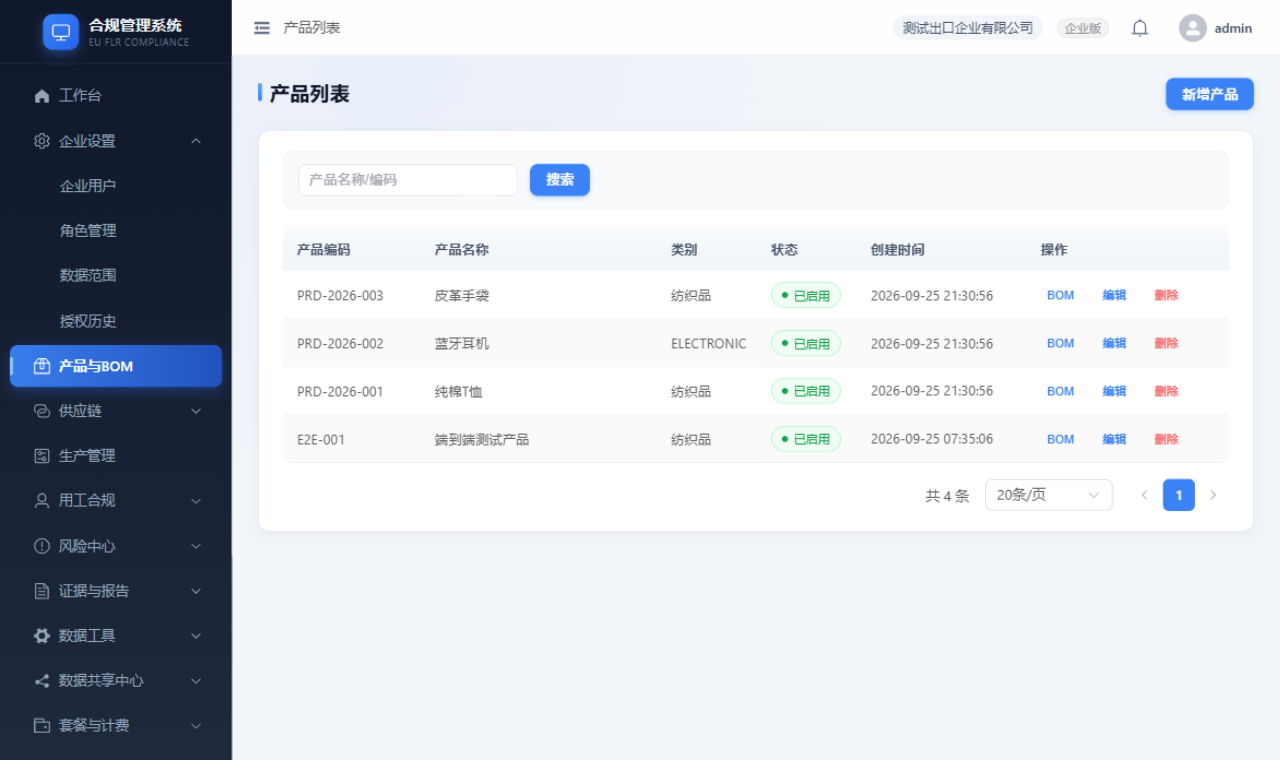Delete the 纯棉T恤 product
The height and width of the screenshot is (760, 1280).
[1166, 391]
